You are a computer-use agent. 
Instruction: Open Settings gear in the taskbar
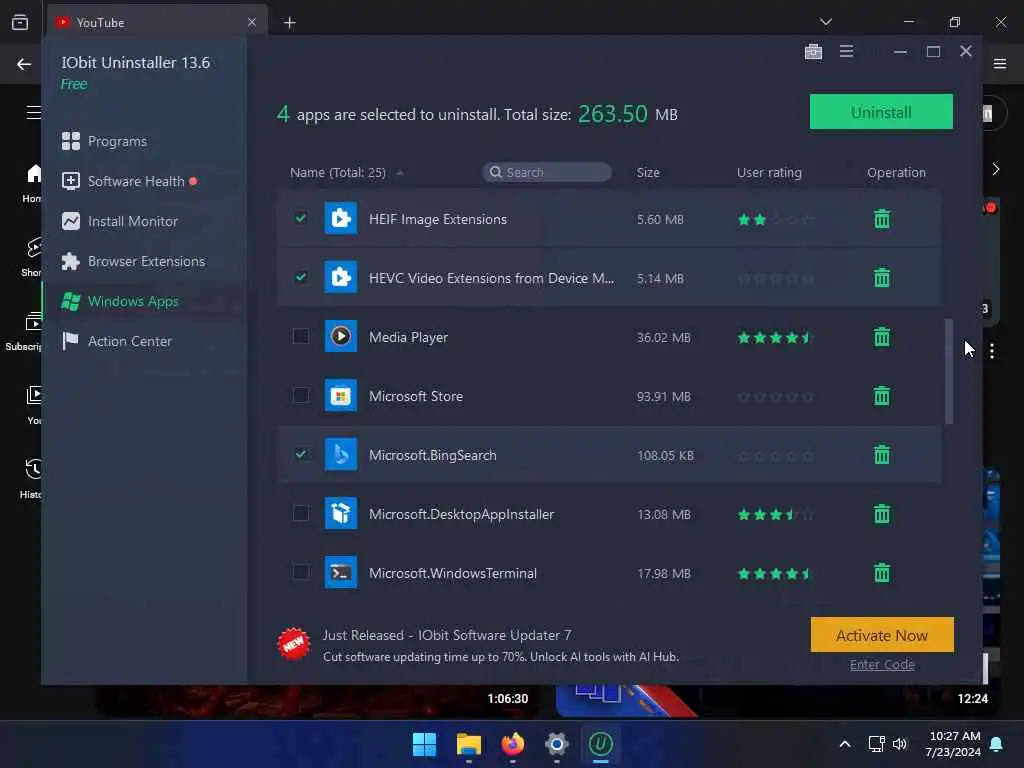[556, 744]
